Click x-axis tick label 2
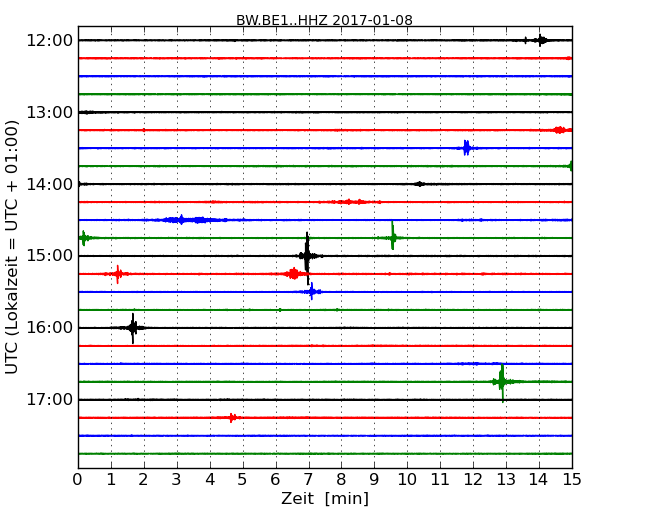 coord(144,480)
